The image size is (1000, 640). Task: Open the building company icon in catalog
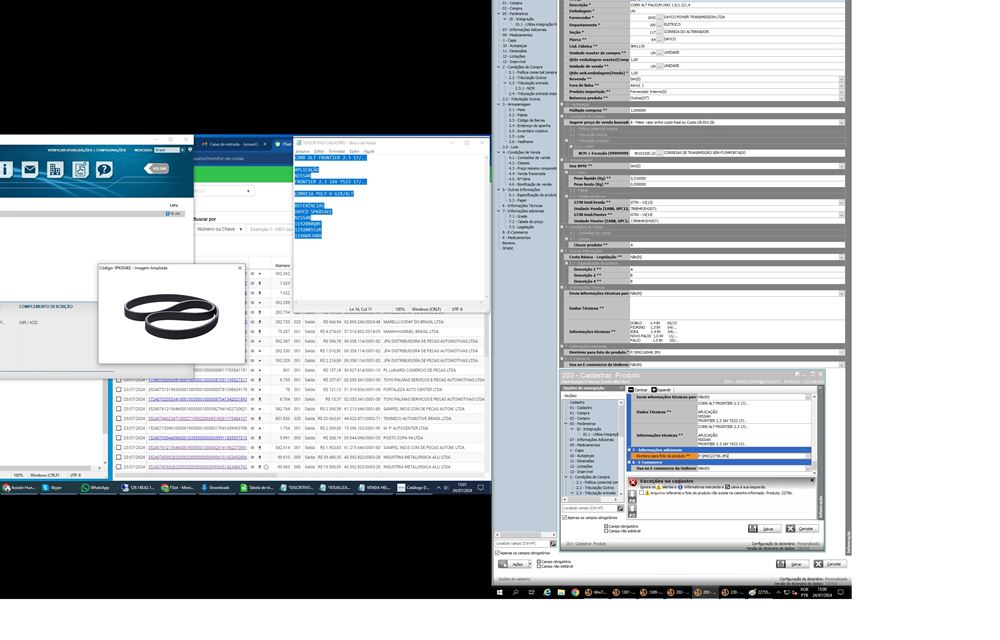tap(55, 169)
